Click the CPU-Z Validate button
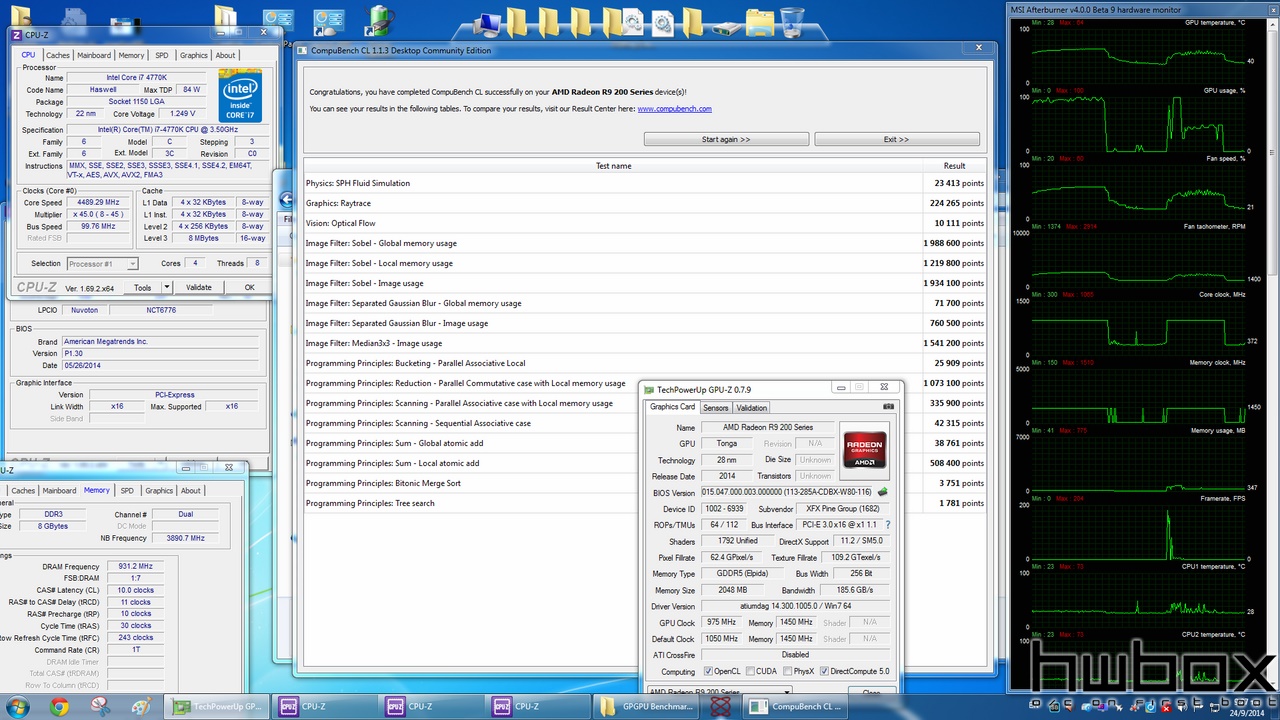 [x=199, y=287]
